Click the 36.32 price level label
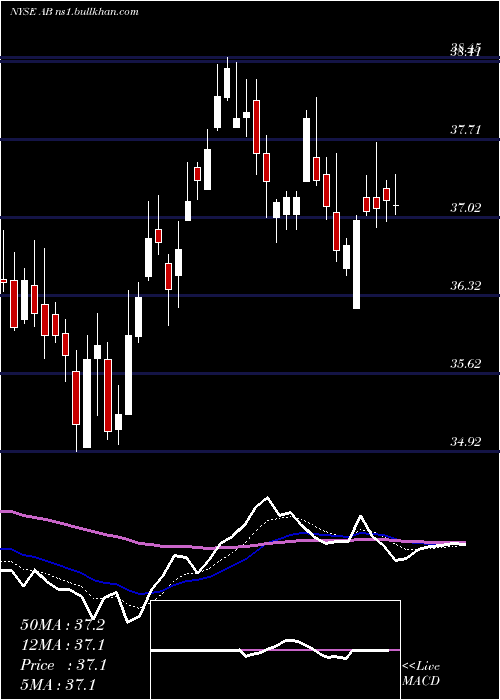The height and width of the screenshot is (700, 500). click(466, 286)
